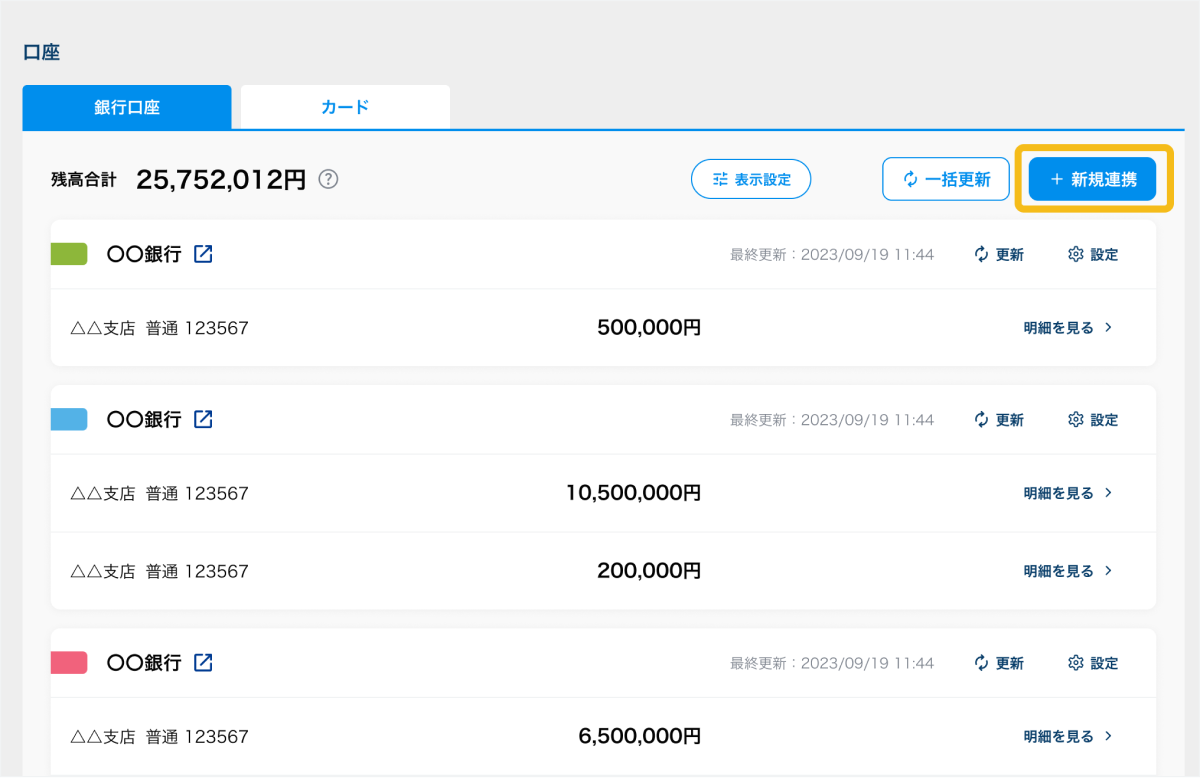Screen dimensions: 1200x778
Task: Open 設定 gear for green bank
Action: click(1093, 255)
